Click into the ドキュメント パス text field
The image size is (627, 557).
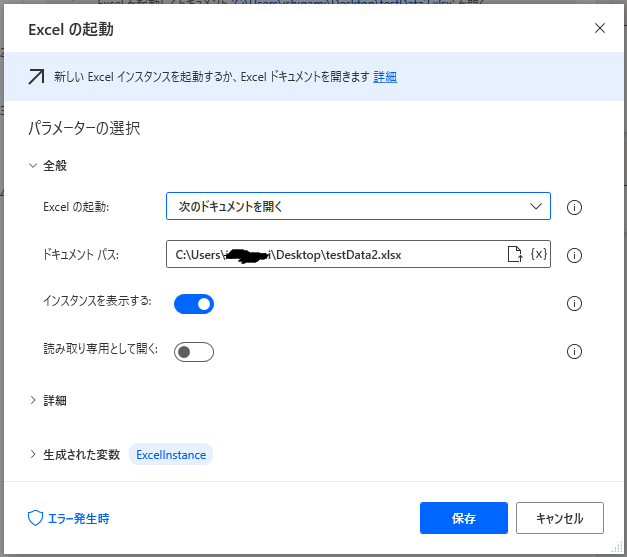[x=330, y=255]
